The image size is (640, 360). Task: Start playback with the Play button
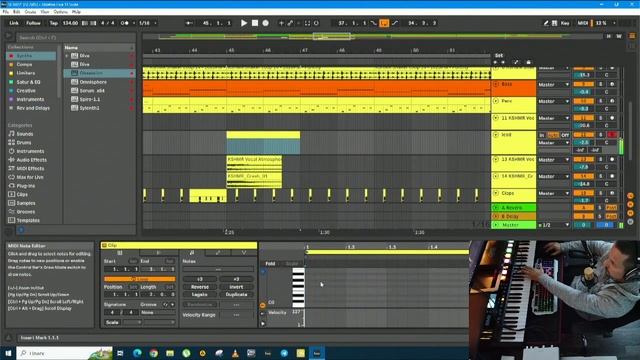[x=244, y=23]
